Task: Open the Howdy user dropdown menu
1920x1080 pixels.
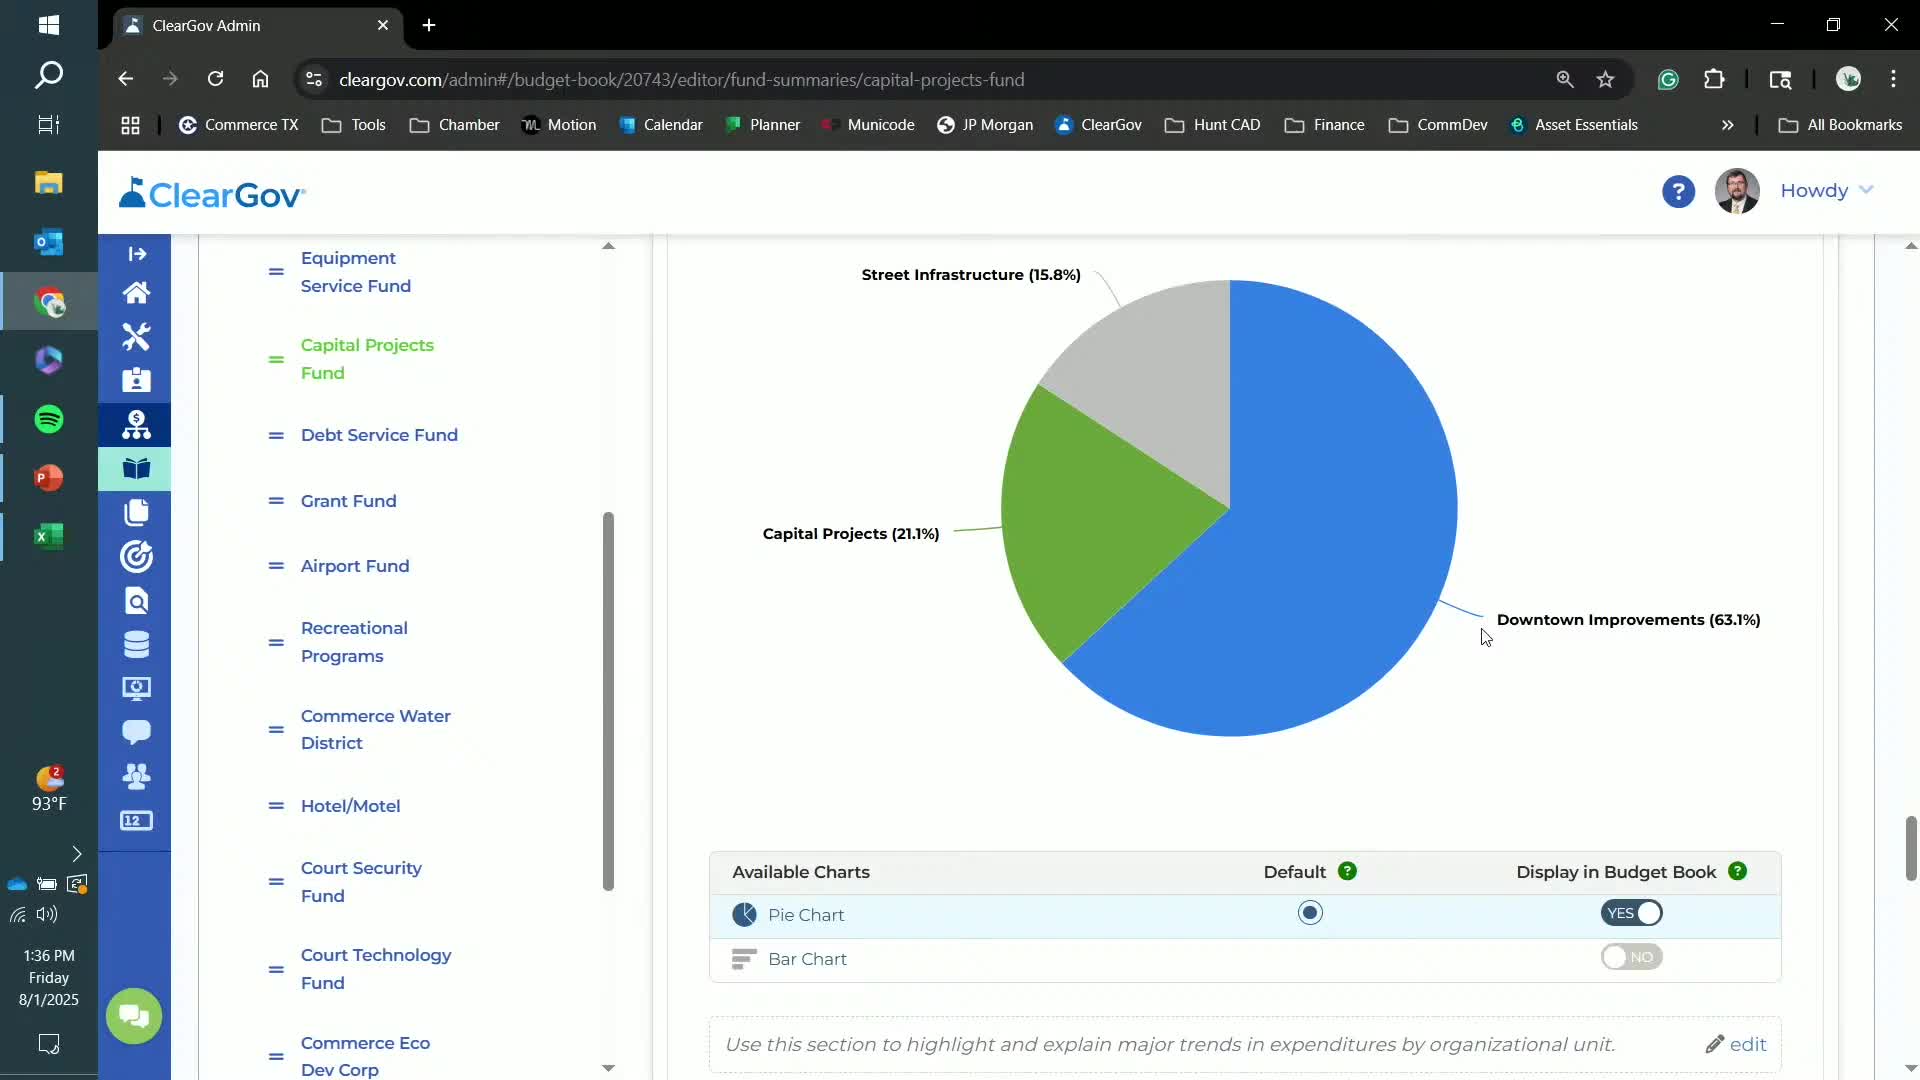Action: 1826,191
